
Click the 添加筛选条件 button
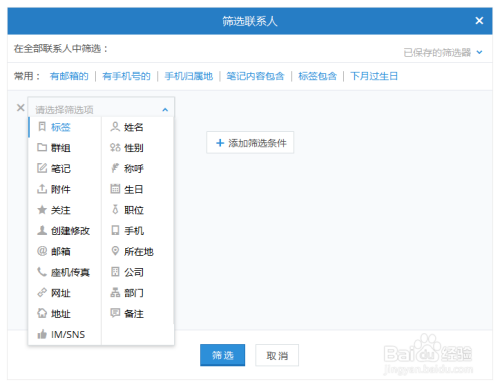pos(250,143)
